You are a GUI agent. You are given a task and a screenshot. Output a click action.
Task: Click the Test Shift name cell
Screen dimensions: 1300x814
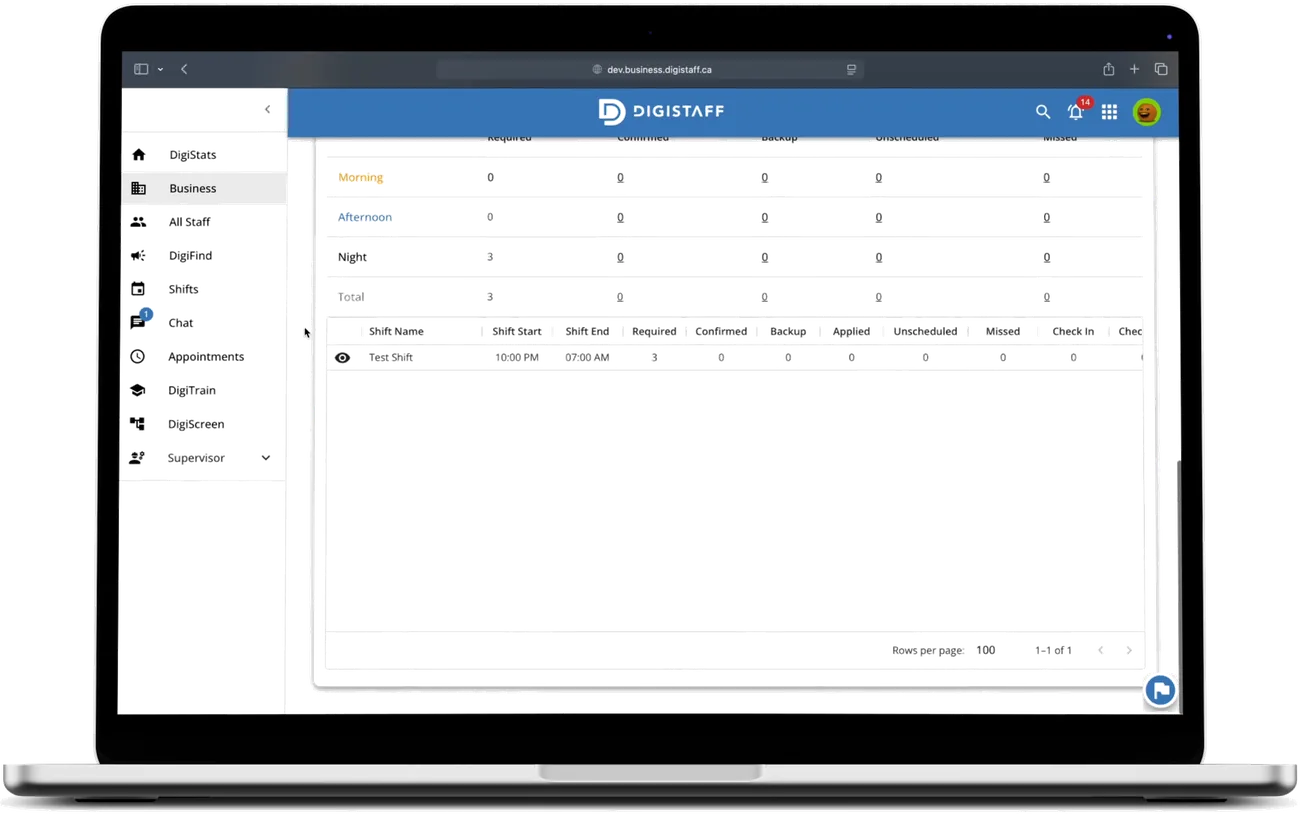coord(391,357)
